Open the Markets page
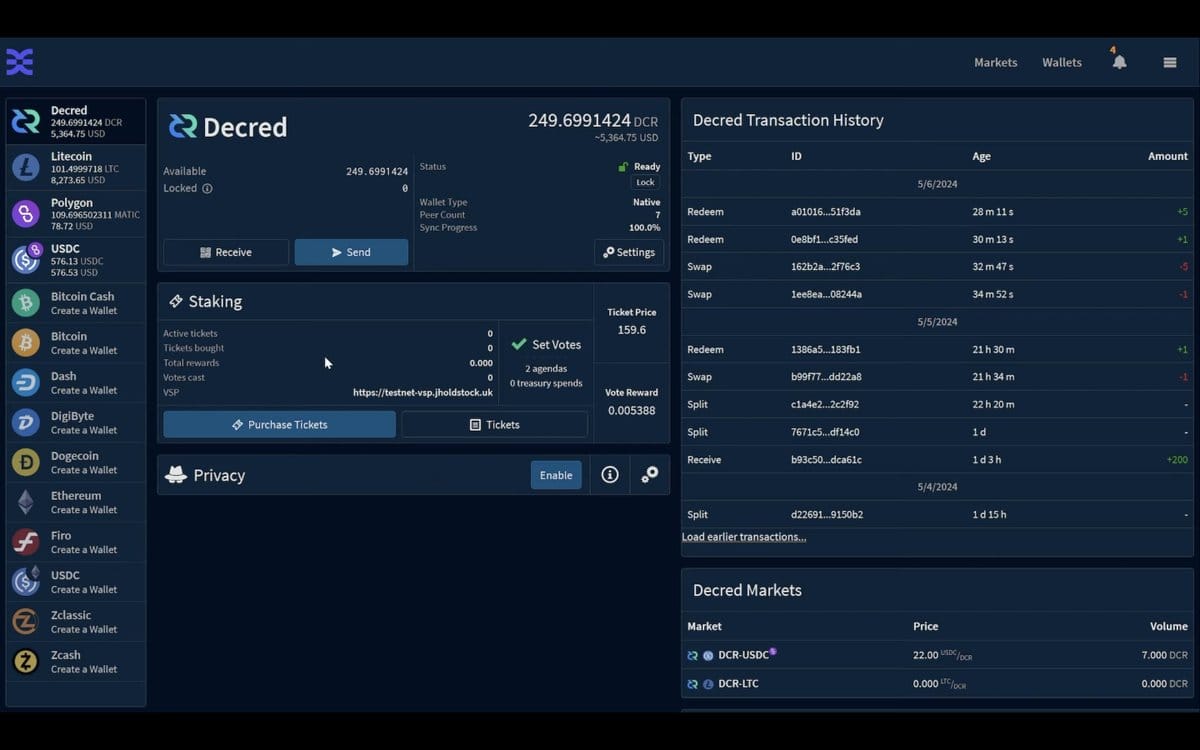 [x=996, y=62]
